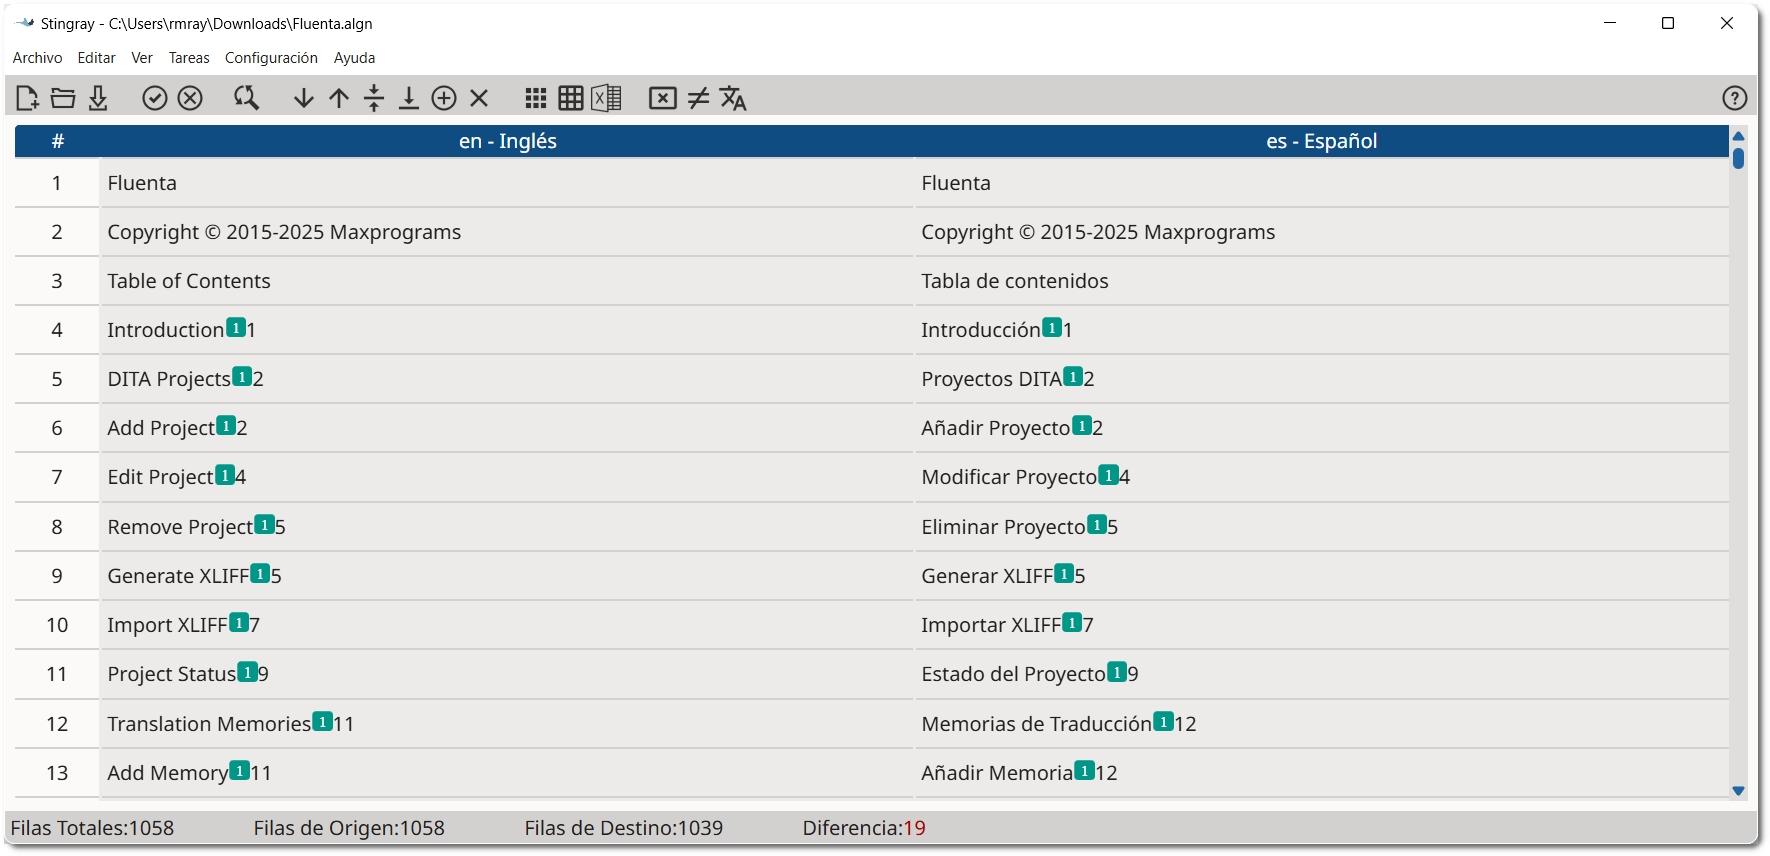Select 'Importar XLIFF' target cell
This screenshot has height=856, width=1770.
pyautogui.click(x=1322, y=625)
